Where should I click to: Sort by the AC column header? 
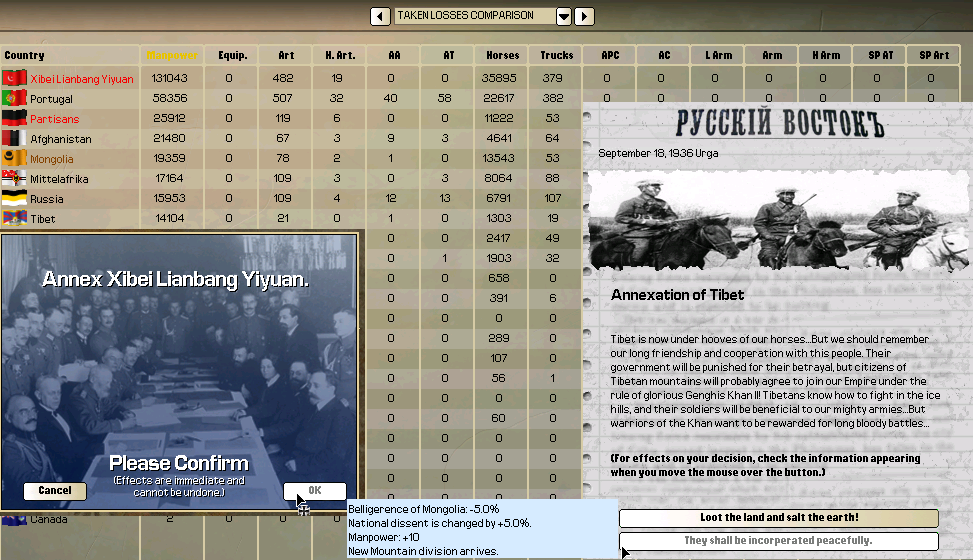click(x=665, y=55)
